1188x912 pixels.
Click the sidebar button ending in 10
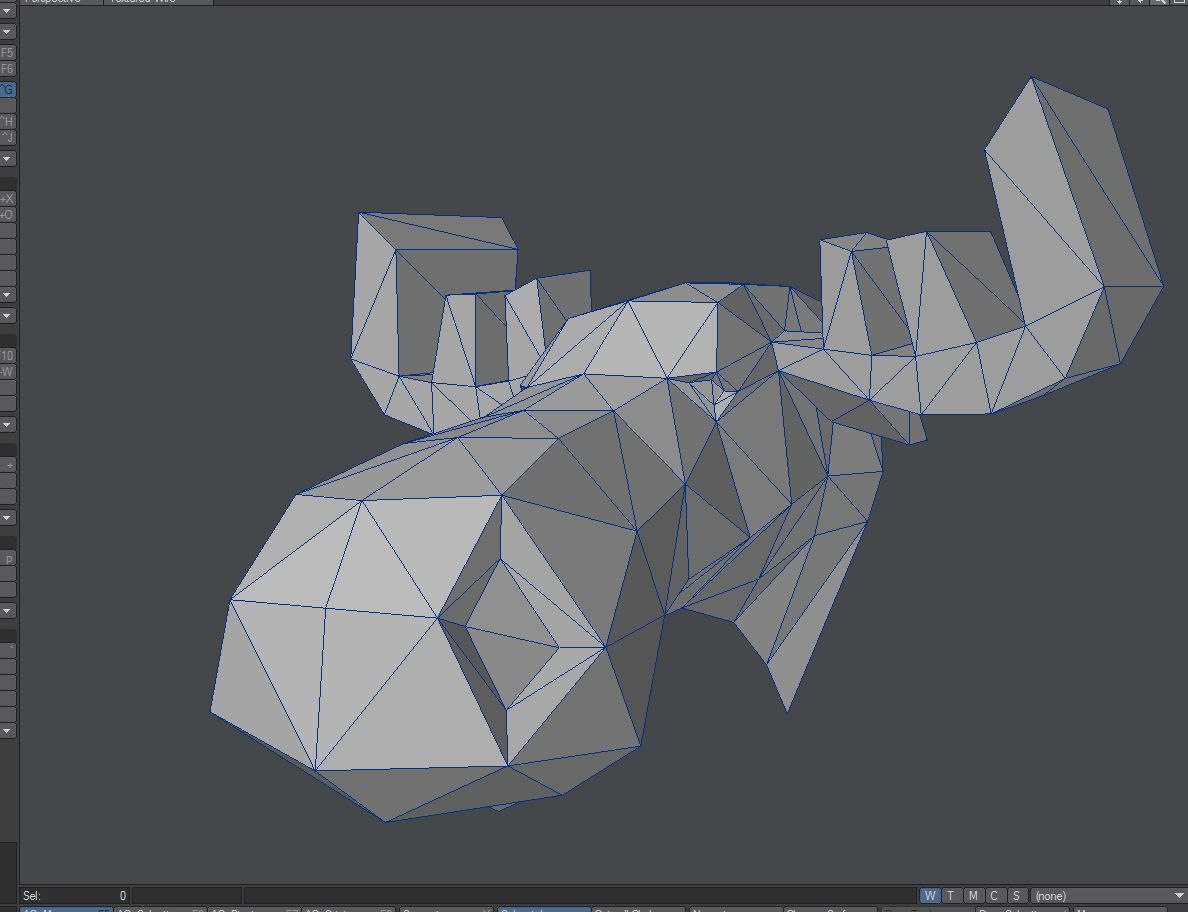(x=7, y=355)
